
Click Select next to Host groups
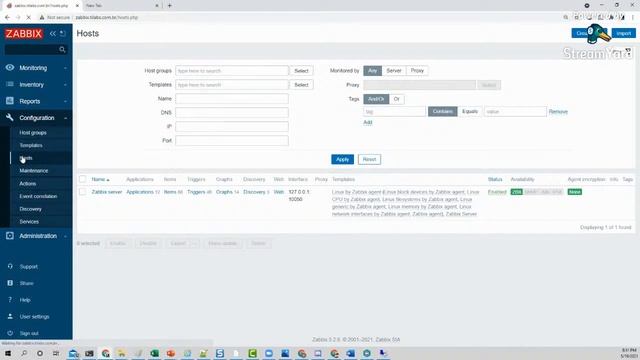coord(301,71)
